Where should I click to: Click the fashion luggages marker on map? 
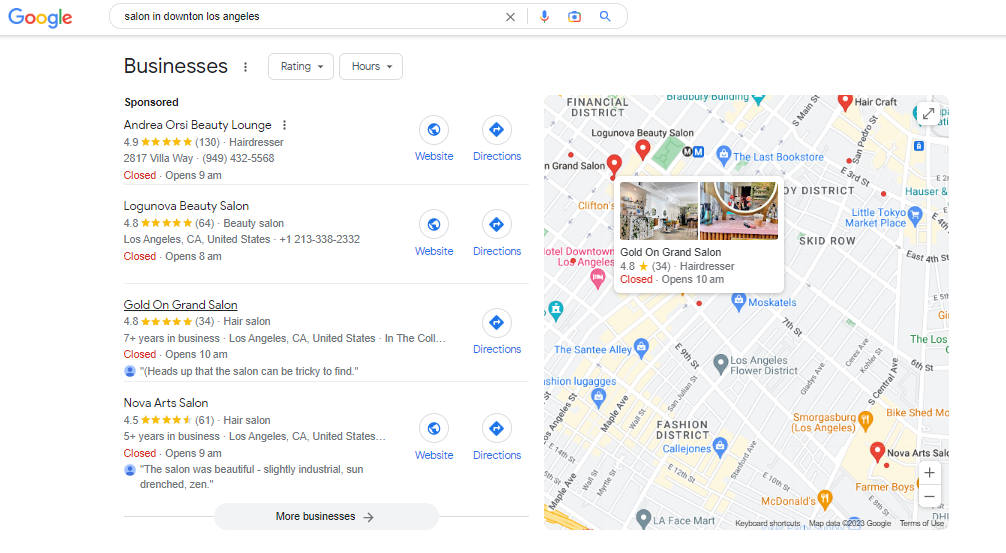coord(599,398)
